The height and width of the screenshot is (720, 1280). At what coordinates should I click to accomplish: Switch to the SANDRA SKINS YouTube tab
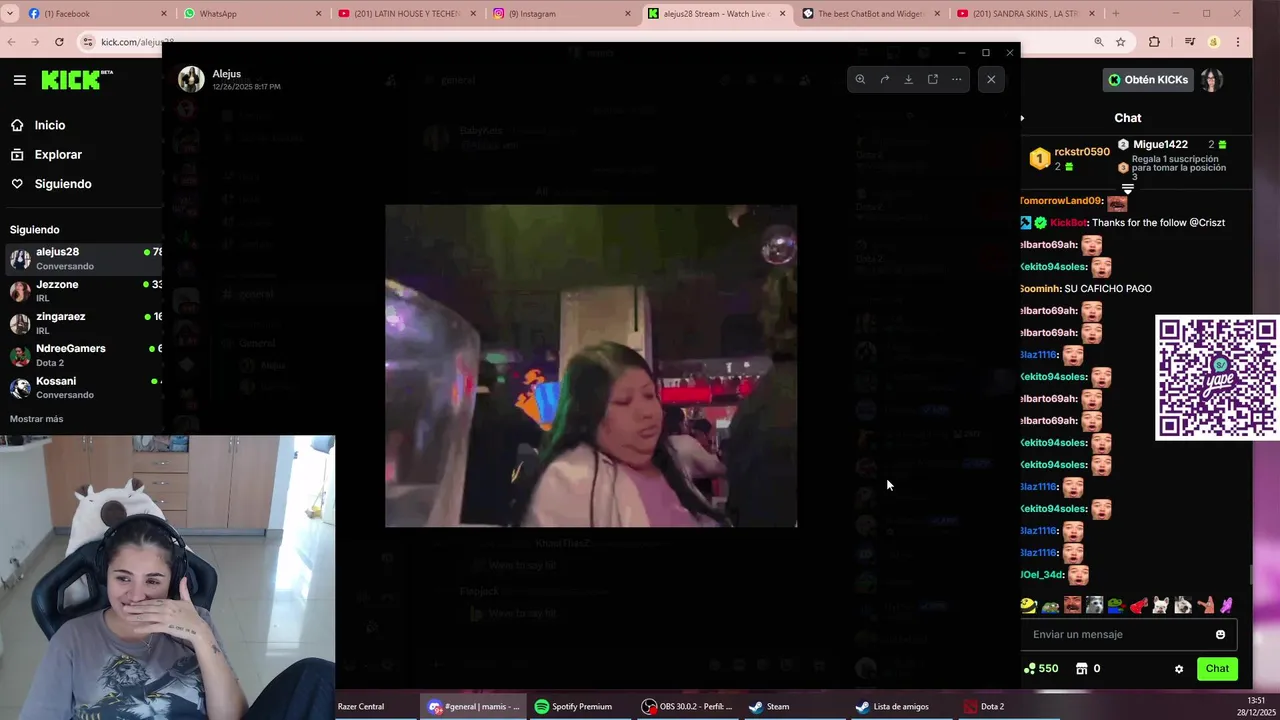click(1025, 13)
